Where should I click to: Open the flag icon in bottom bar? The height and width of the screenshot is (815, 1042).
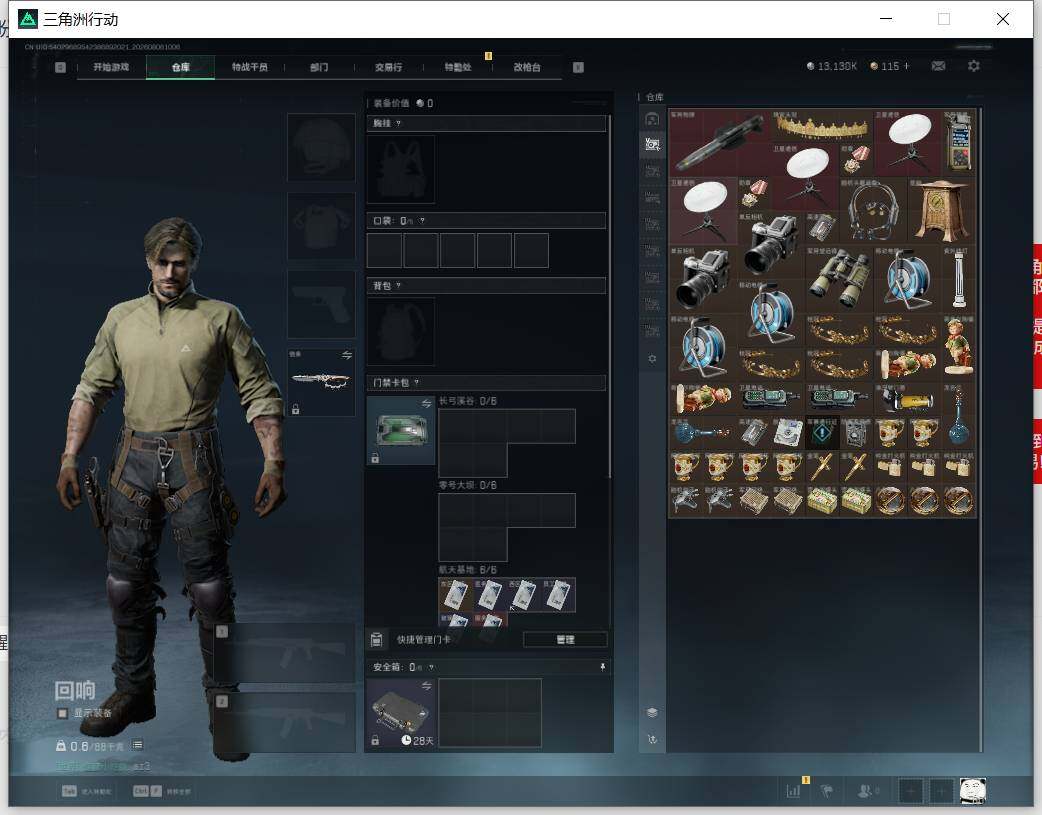(x=827, y=791)
